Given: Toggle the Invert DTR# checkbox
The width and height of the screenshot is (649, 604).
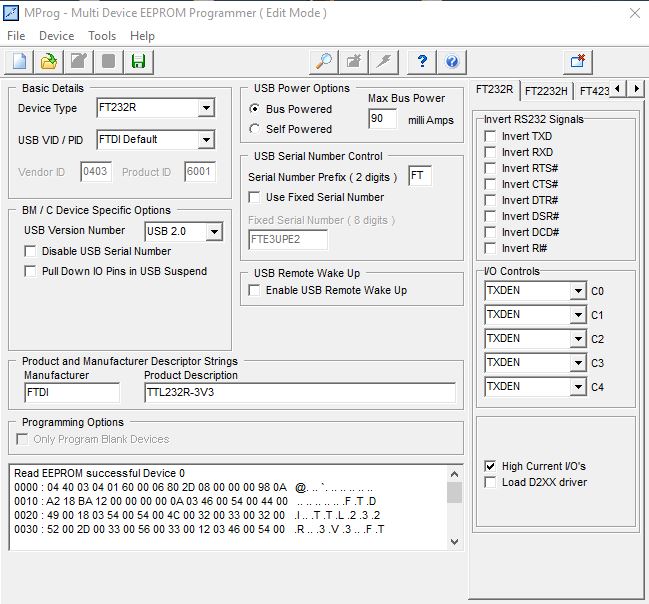Looking at the screenshot, I should click(x=490, y=200).
